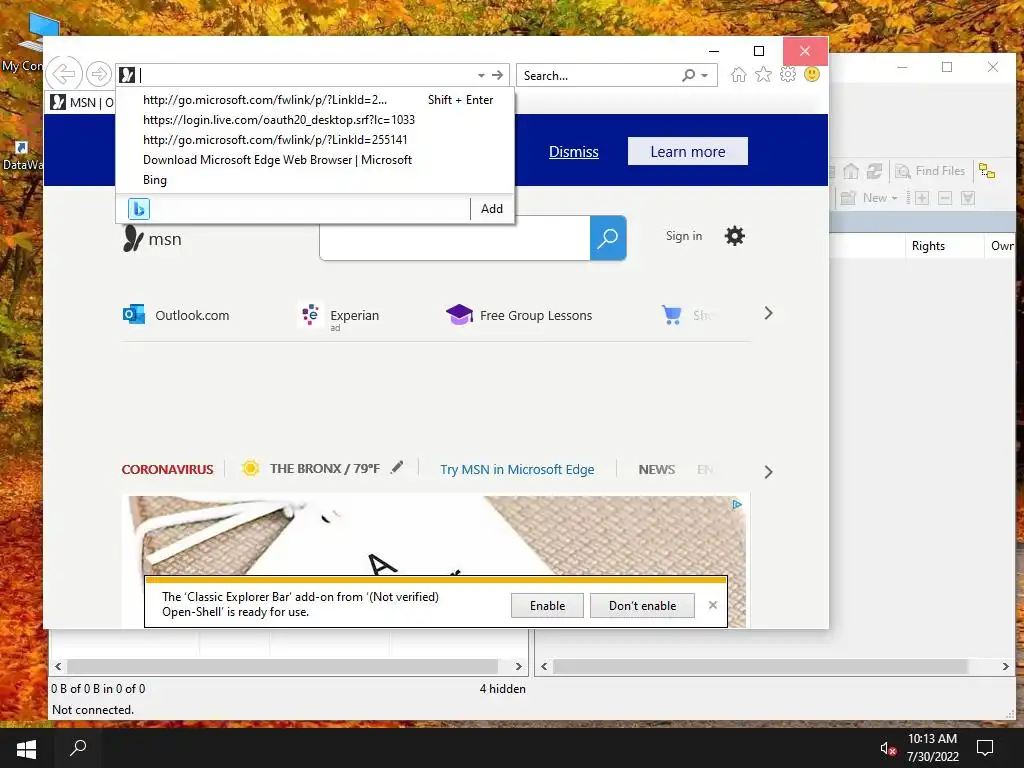Open the CORONAVIRUS news tab

click(167, 470)
